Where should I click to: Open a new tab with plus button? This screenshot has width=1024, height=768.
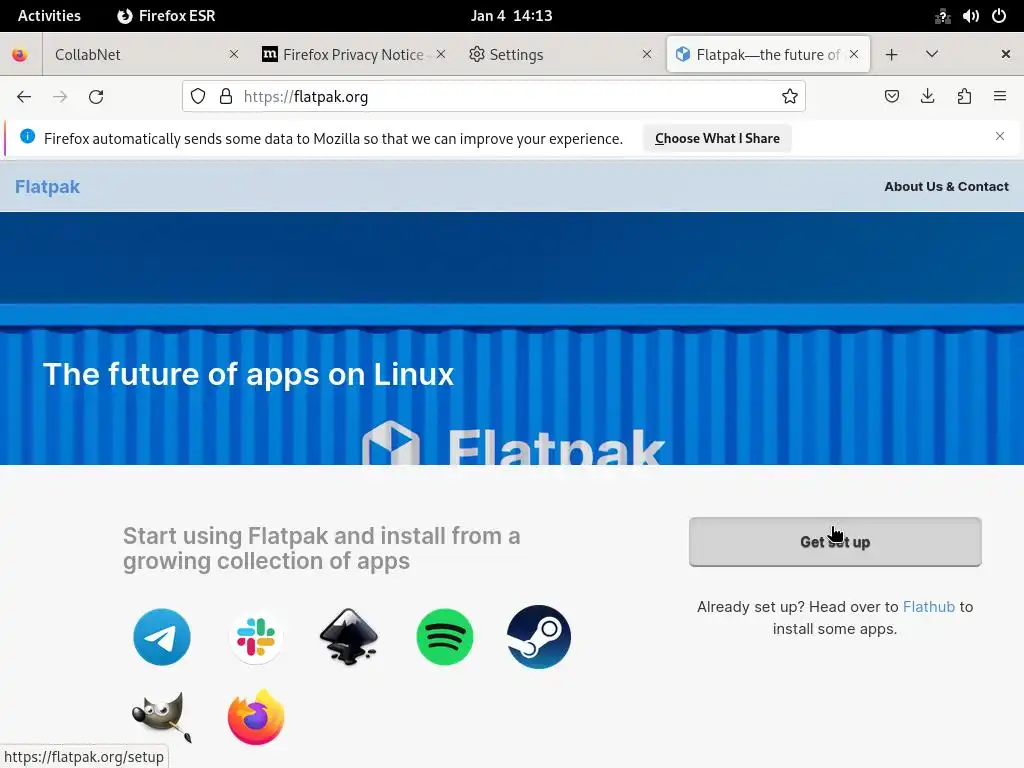(x=891, y=54)
